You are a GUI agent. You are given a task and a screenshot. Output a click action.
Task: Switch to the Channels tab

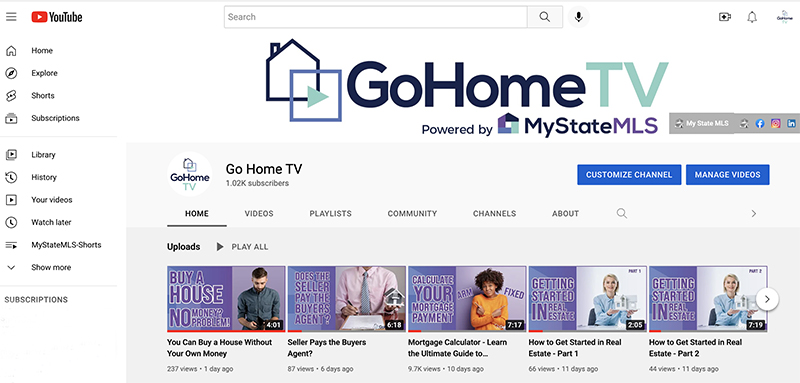click(x=494, y=213)
